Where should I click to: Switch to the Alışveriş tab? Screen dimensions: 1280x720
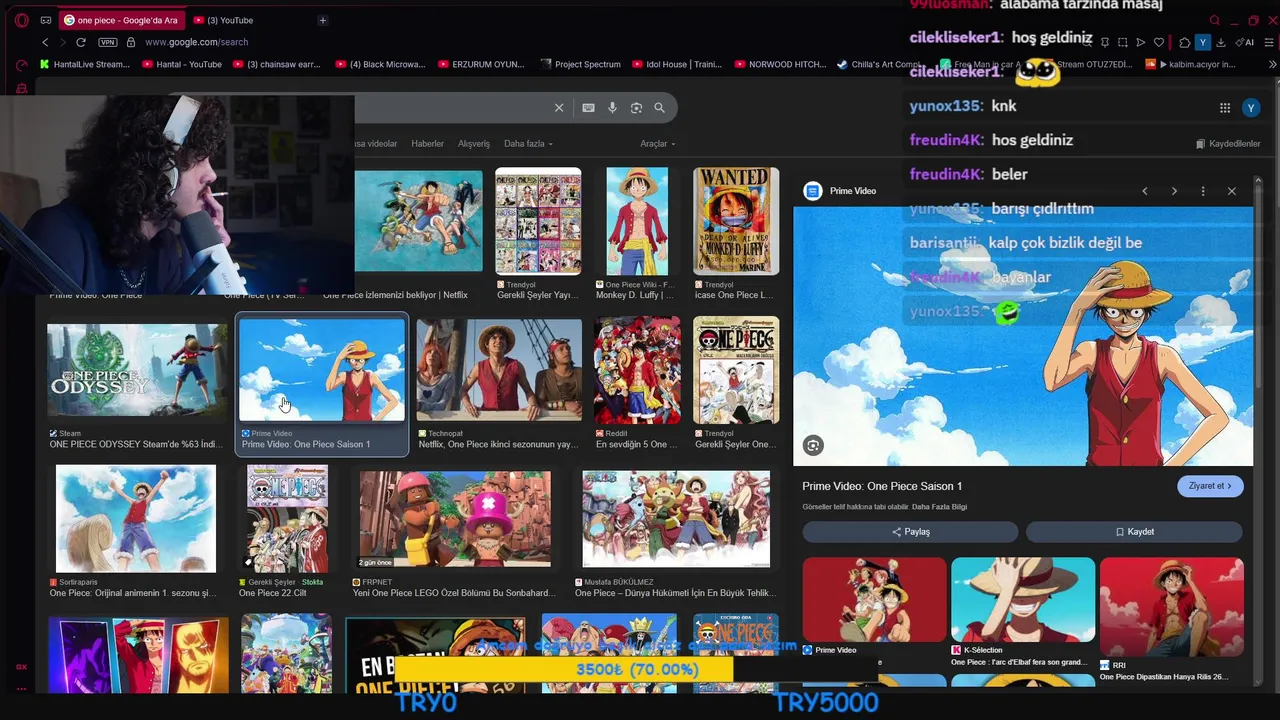[474, 144]
